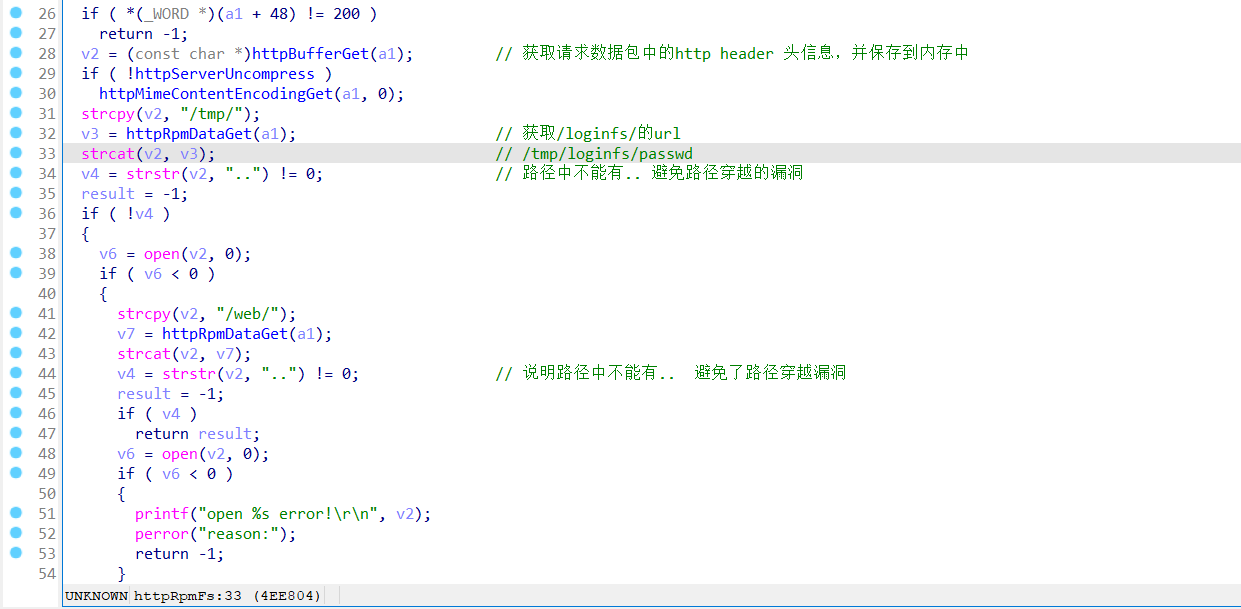Click "if ( !v4 )" on line 36

click(x=125, y=213)
